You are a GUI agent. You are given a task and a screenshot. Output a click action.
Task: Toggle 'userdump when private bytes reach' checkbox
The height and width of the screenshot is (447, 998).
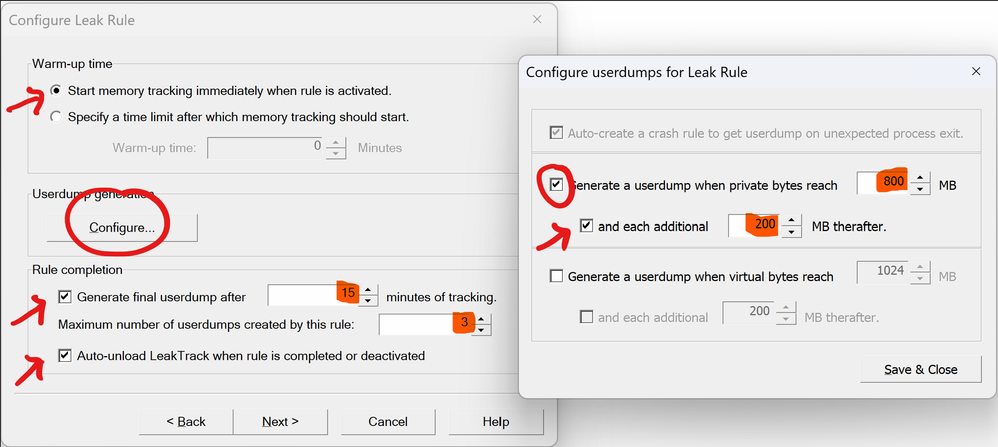pyautogui.click(x=556, y=185)
